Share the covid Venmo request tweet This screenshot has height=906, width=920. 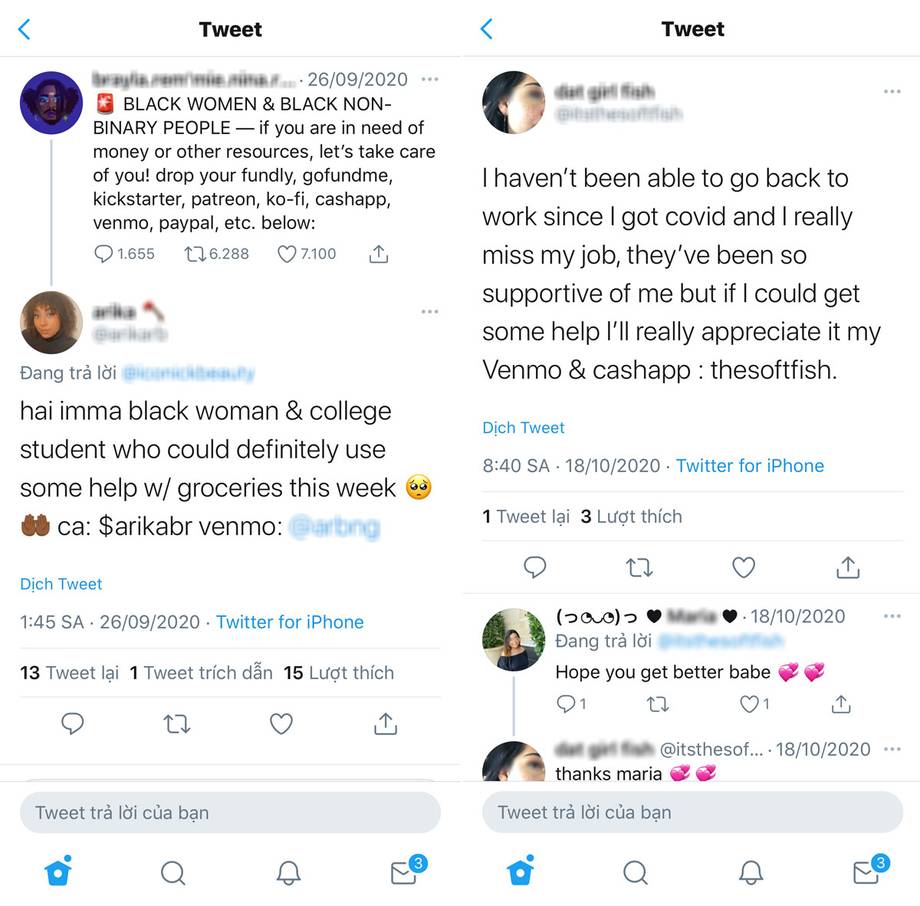(847, 567)
